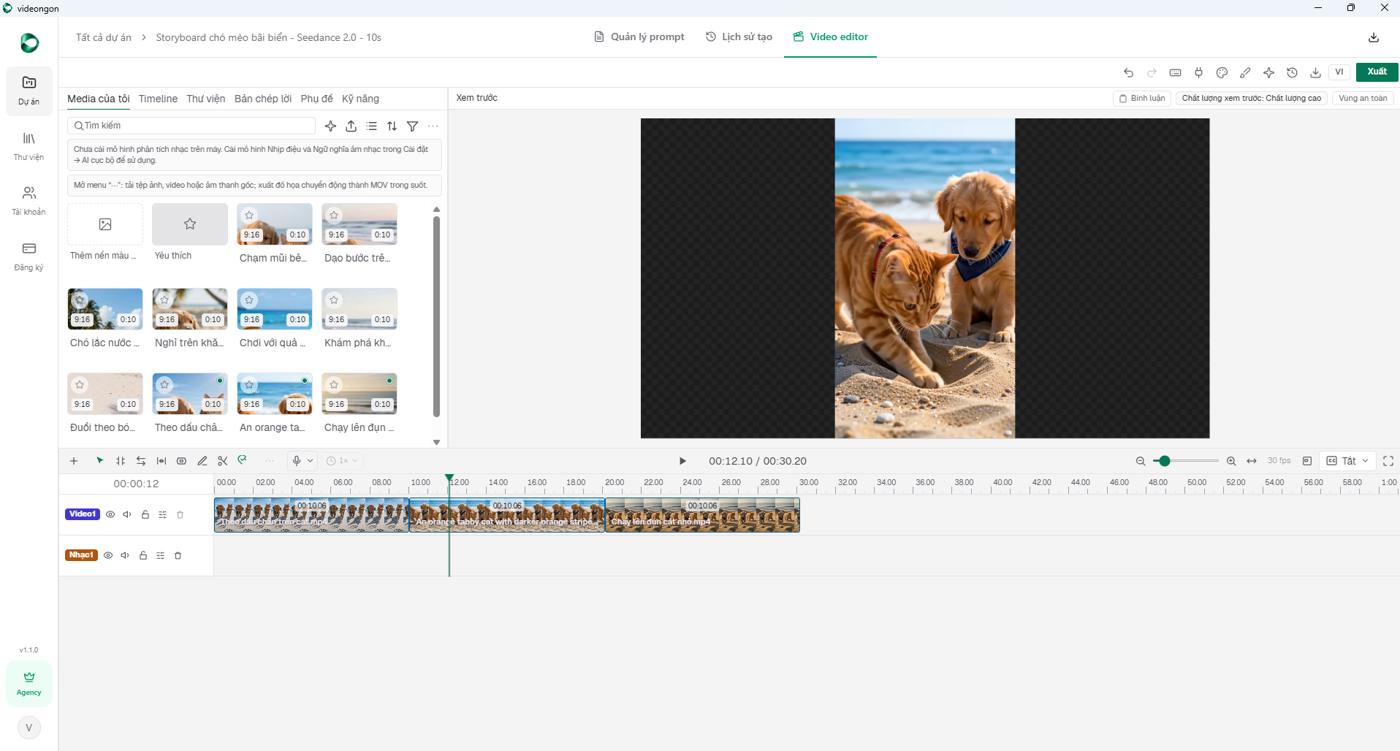This screenshot has width=1400, height=751.
Task: Mute the Nhạc1 track
Action: [125, 555]
